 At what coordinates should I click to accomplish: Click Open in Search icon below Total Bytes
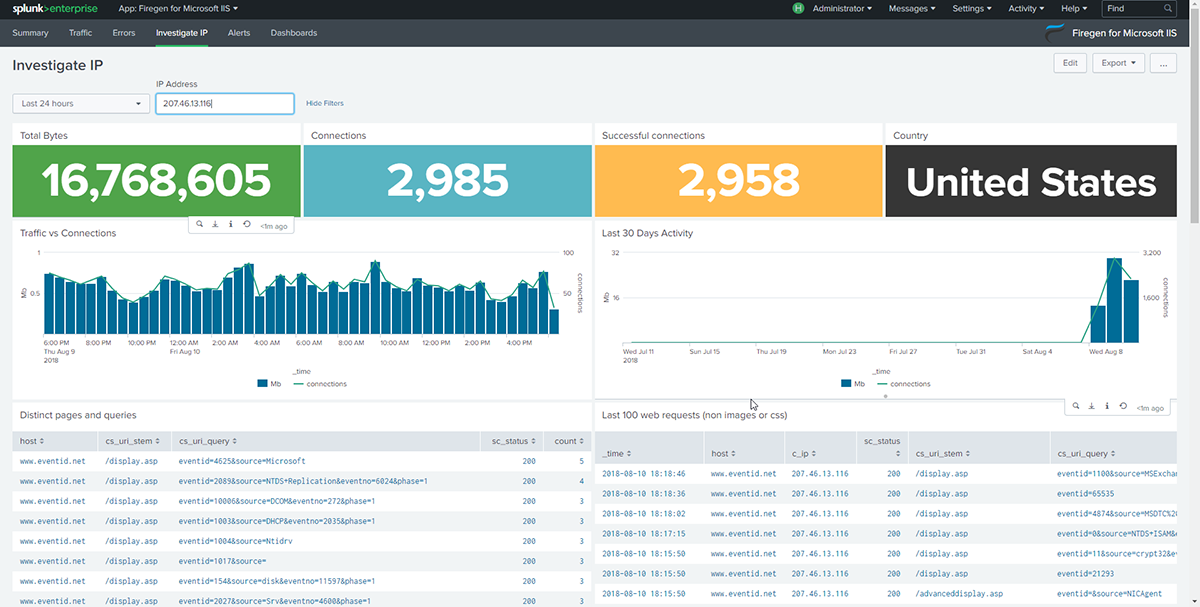(x=200, y=225)
